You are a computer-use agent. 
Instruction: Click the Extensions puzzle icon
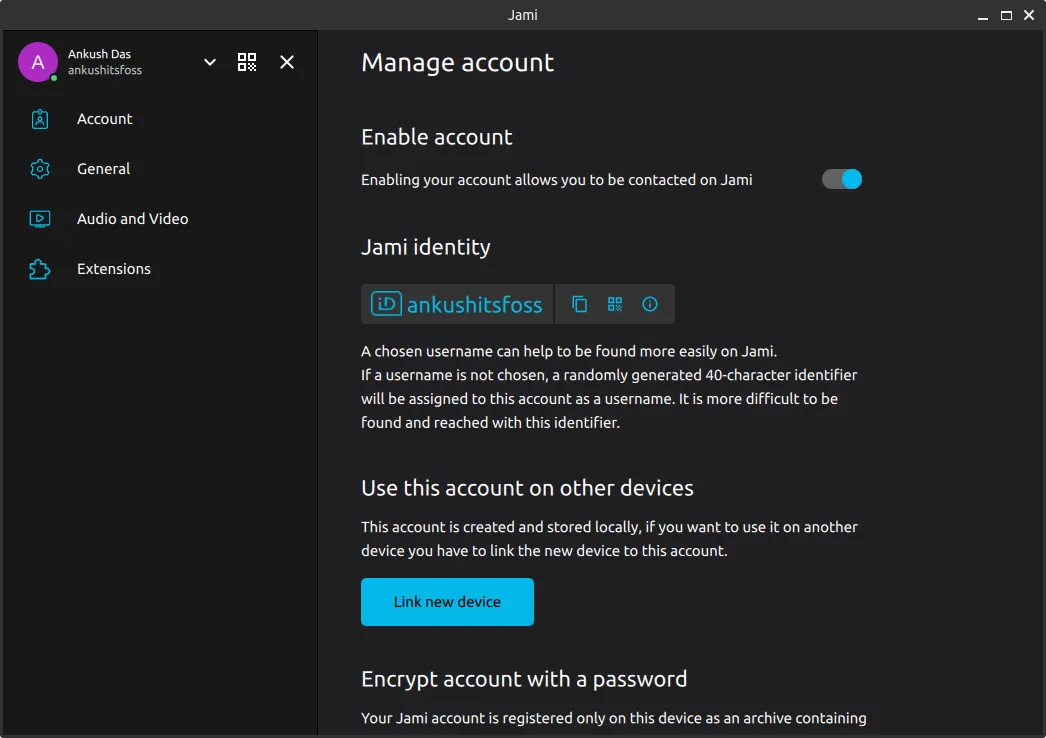40,269
